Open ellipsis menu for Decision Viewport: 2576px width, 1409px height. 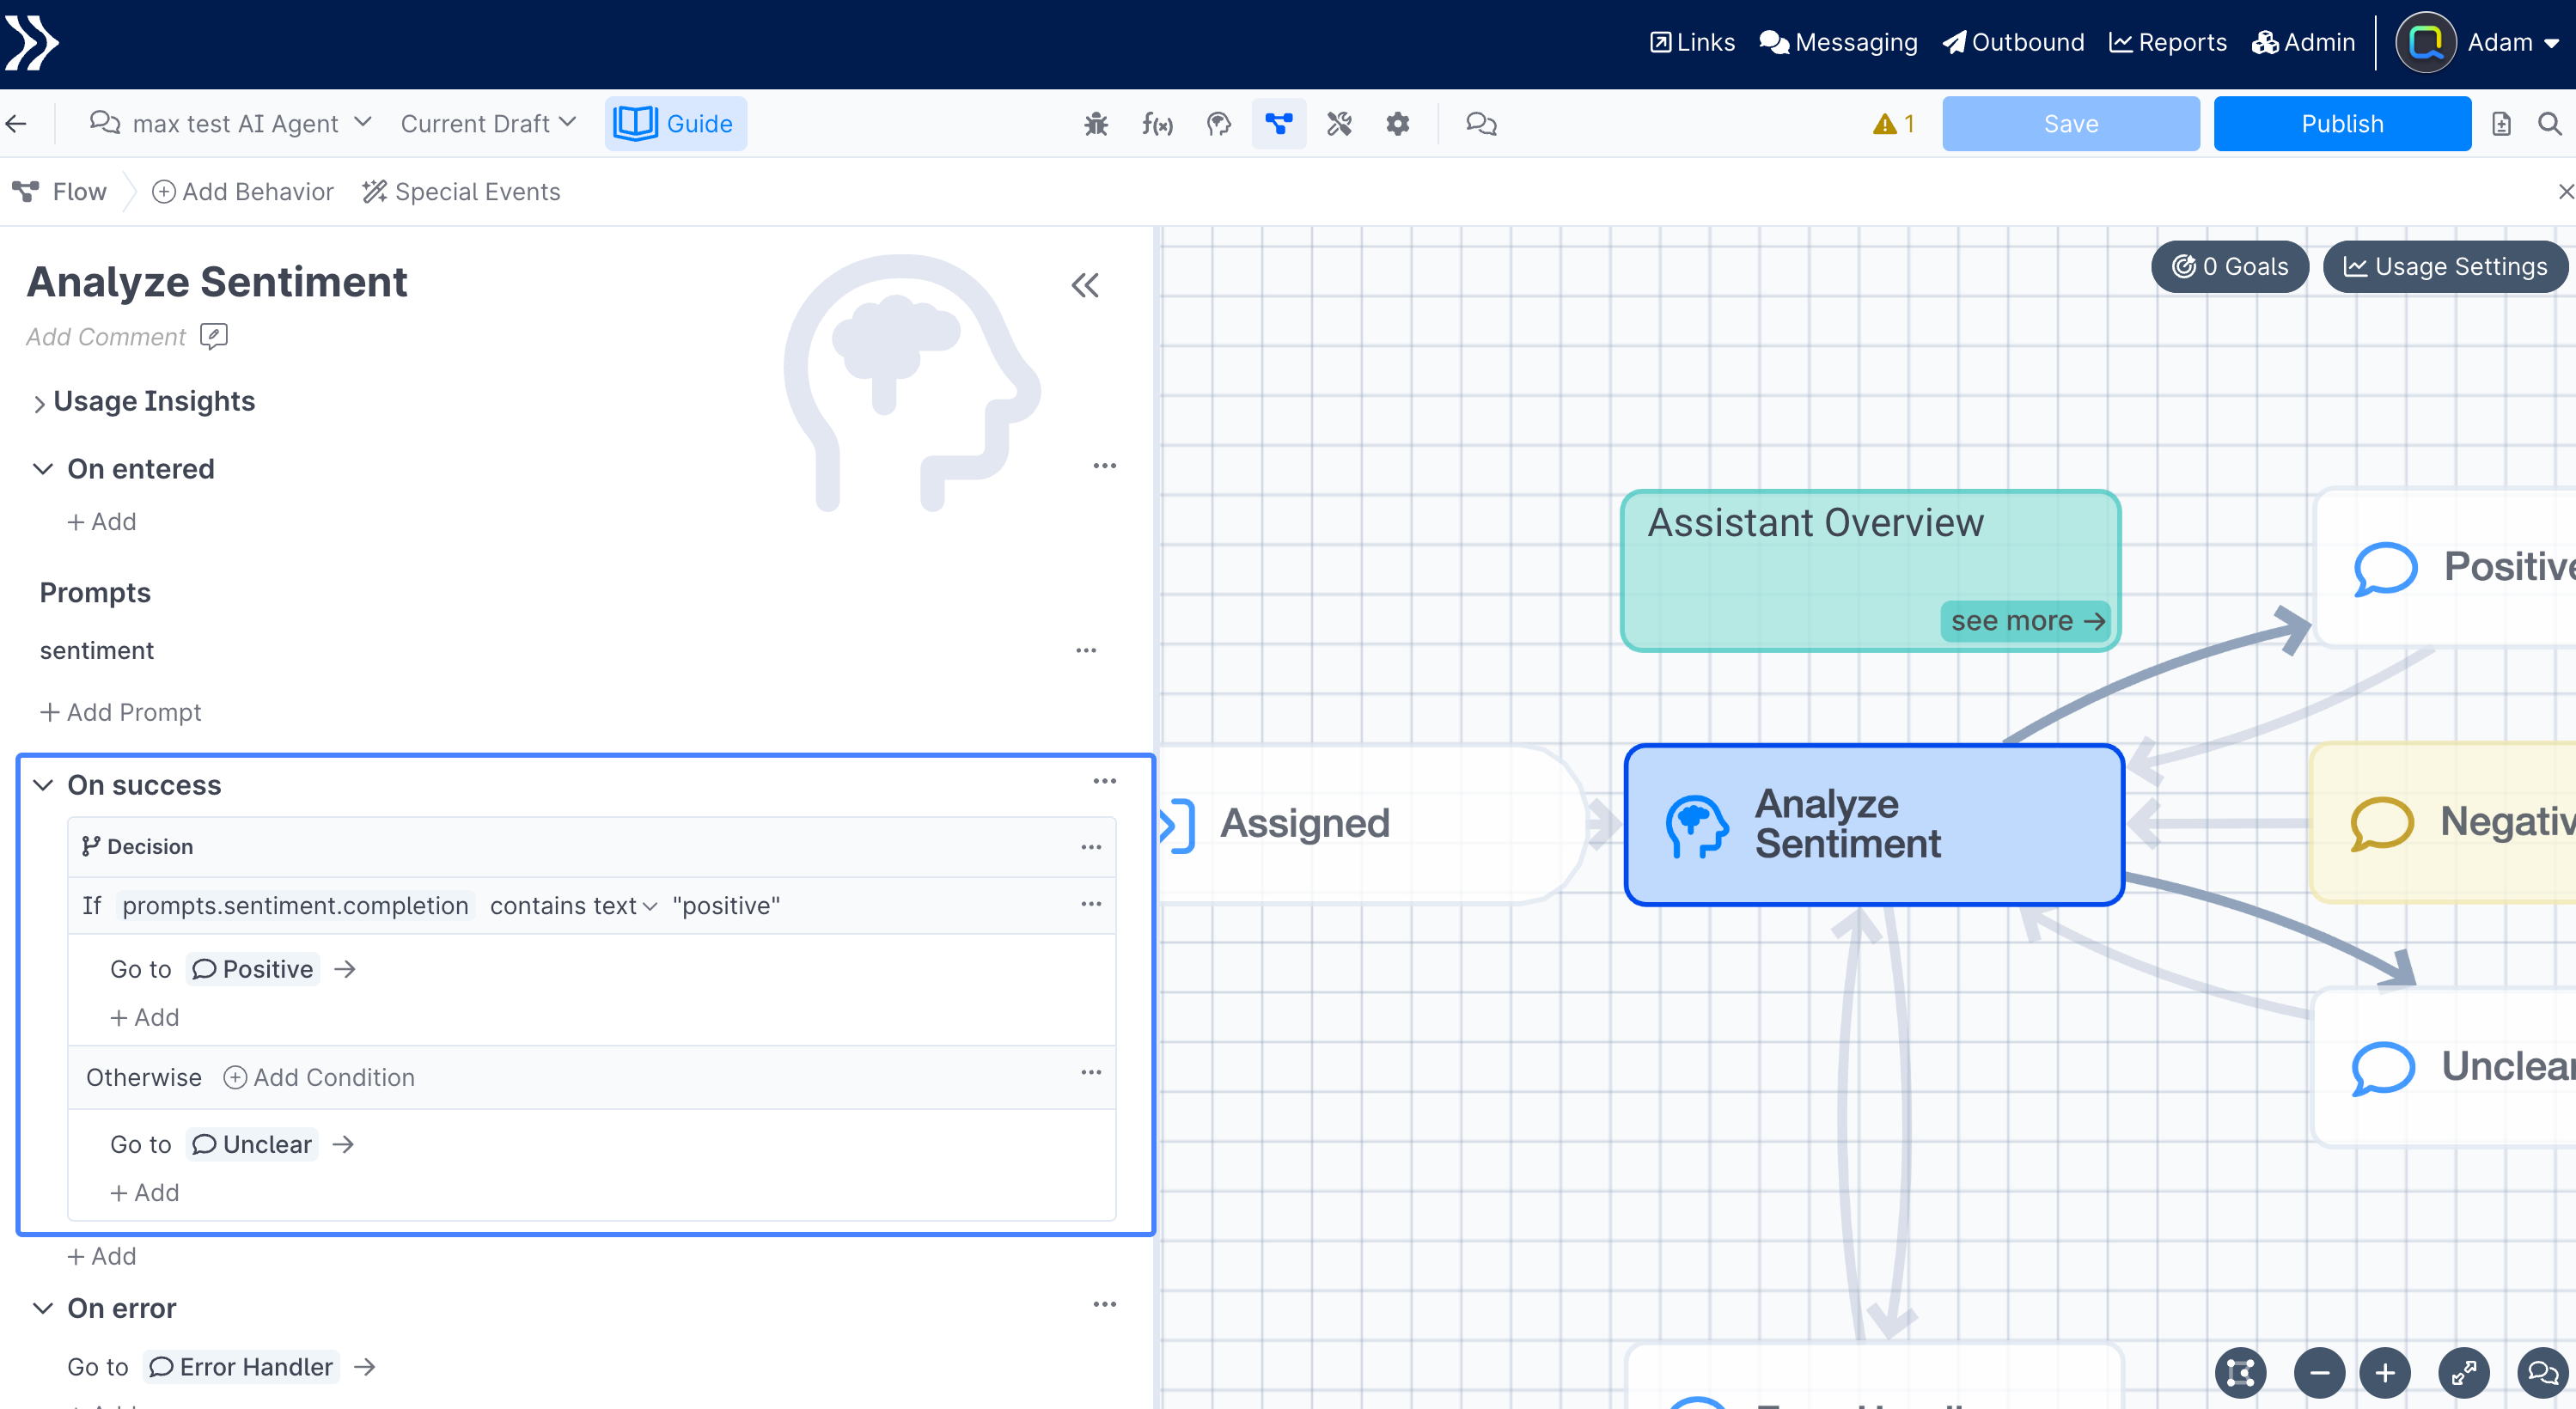pyautogui.click(x=1091, y=847)
